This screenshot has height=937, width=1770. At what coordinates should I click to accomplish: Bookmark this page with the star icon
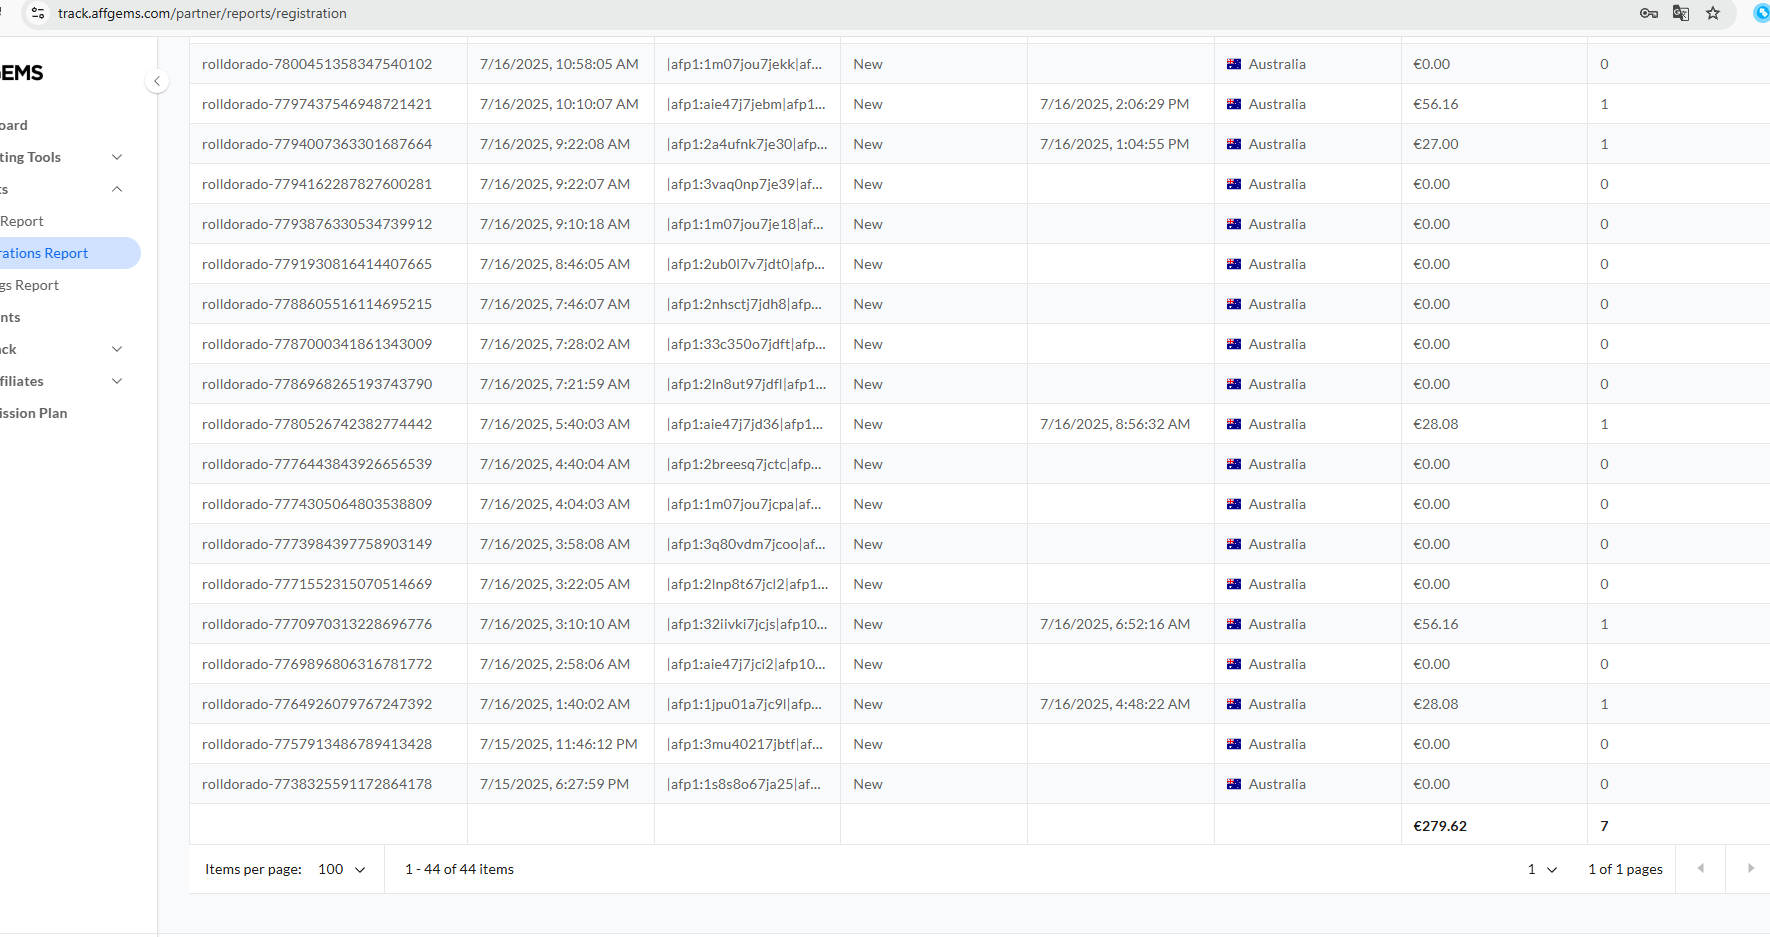pyautogui.click(x=1713, y=13)
